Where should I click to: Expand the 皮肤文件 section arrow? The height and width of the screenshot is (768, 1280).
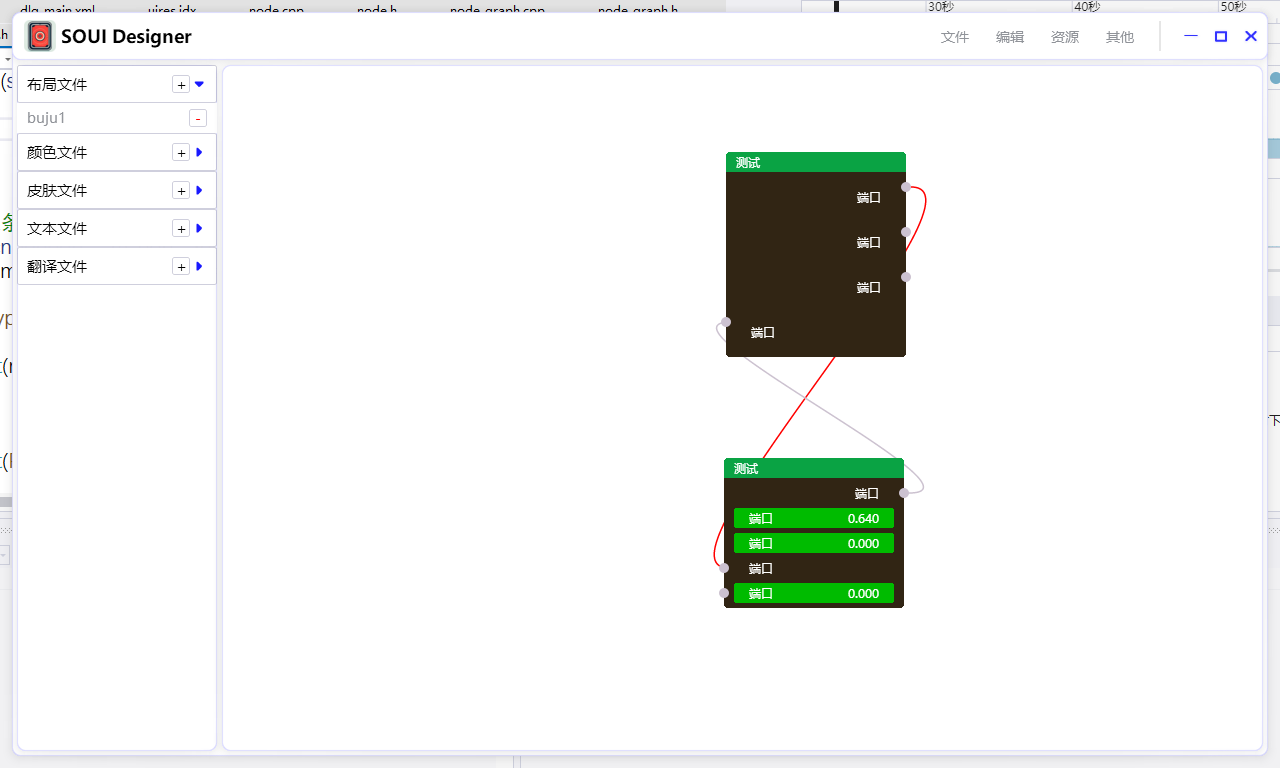click(199, 191)
